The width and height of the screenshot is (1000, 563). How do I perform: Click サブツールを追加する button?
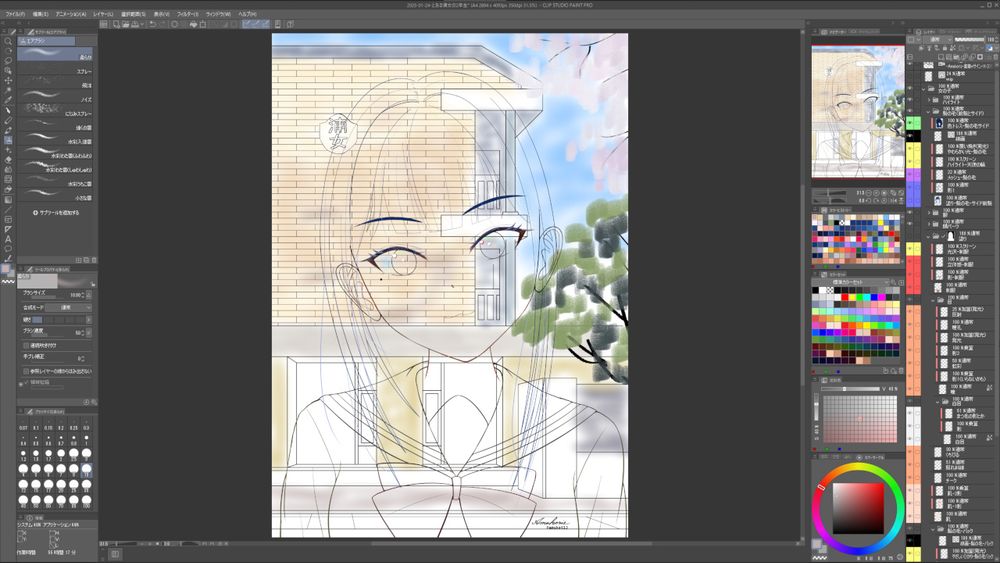point(56,212)
